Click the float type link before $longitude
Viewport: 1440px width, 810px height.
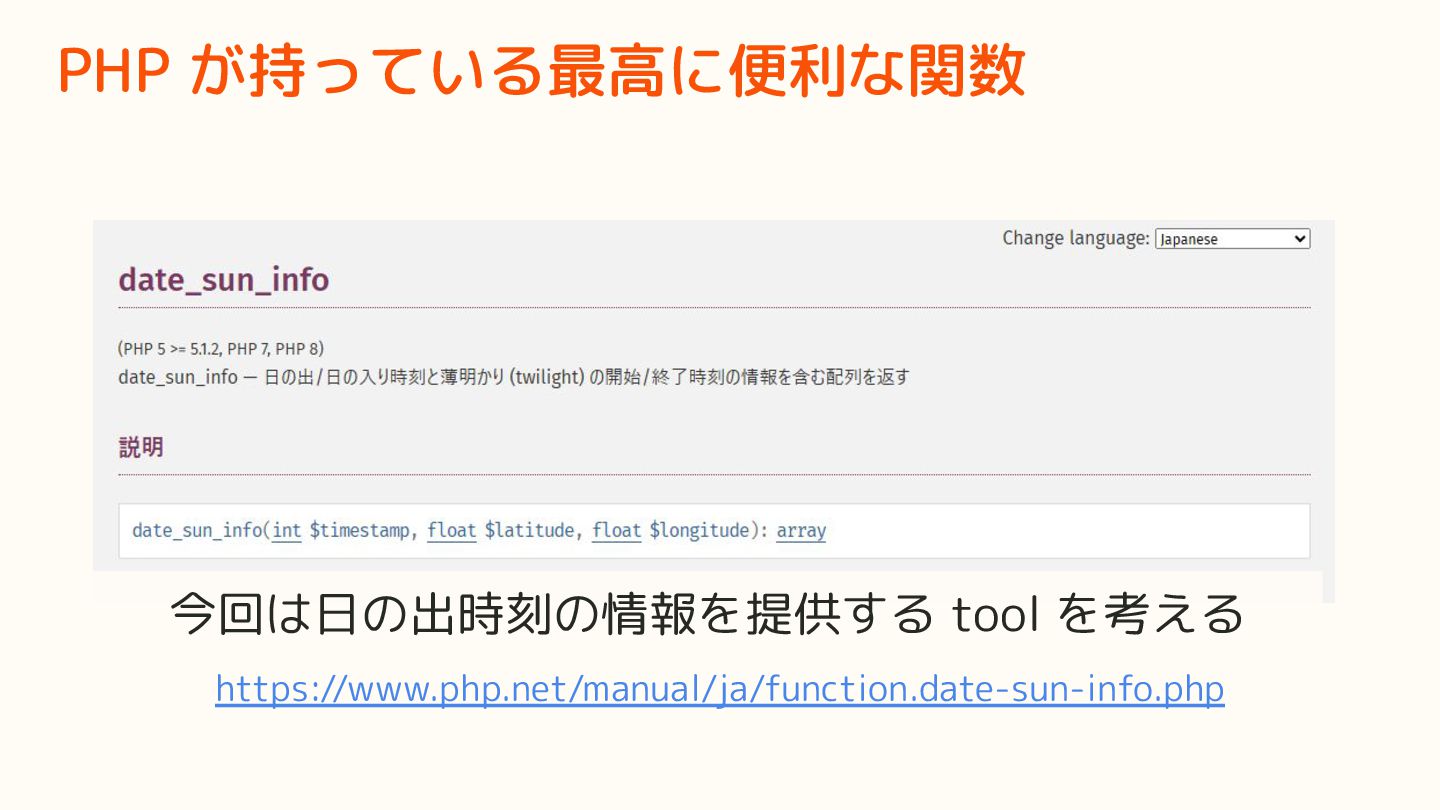coord(617,531)
